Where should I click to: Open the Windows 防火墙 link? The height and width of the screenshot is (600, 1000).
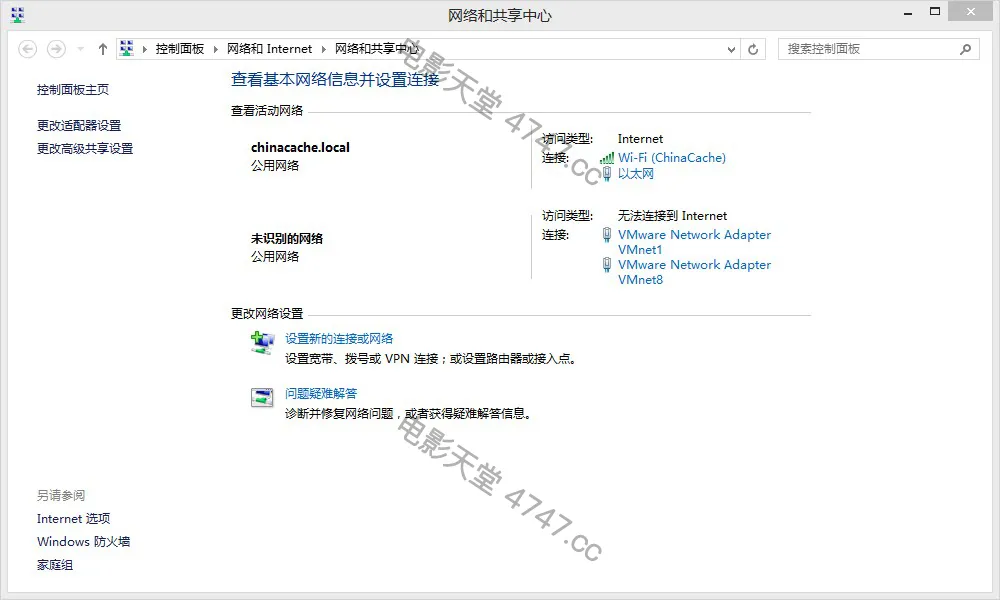pos(83,542)
